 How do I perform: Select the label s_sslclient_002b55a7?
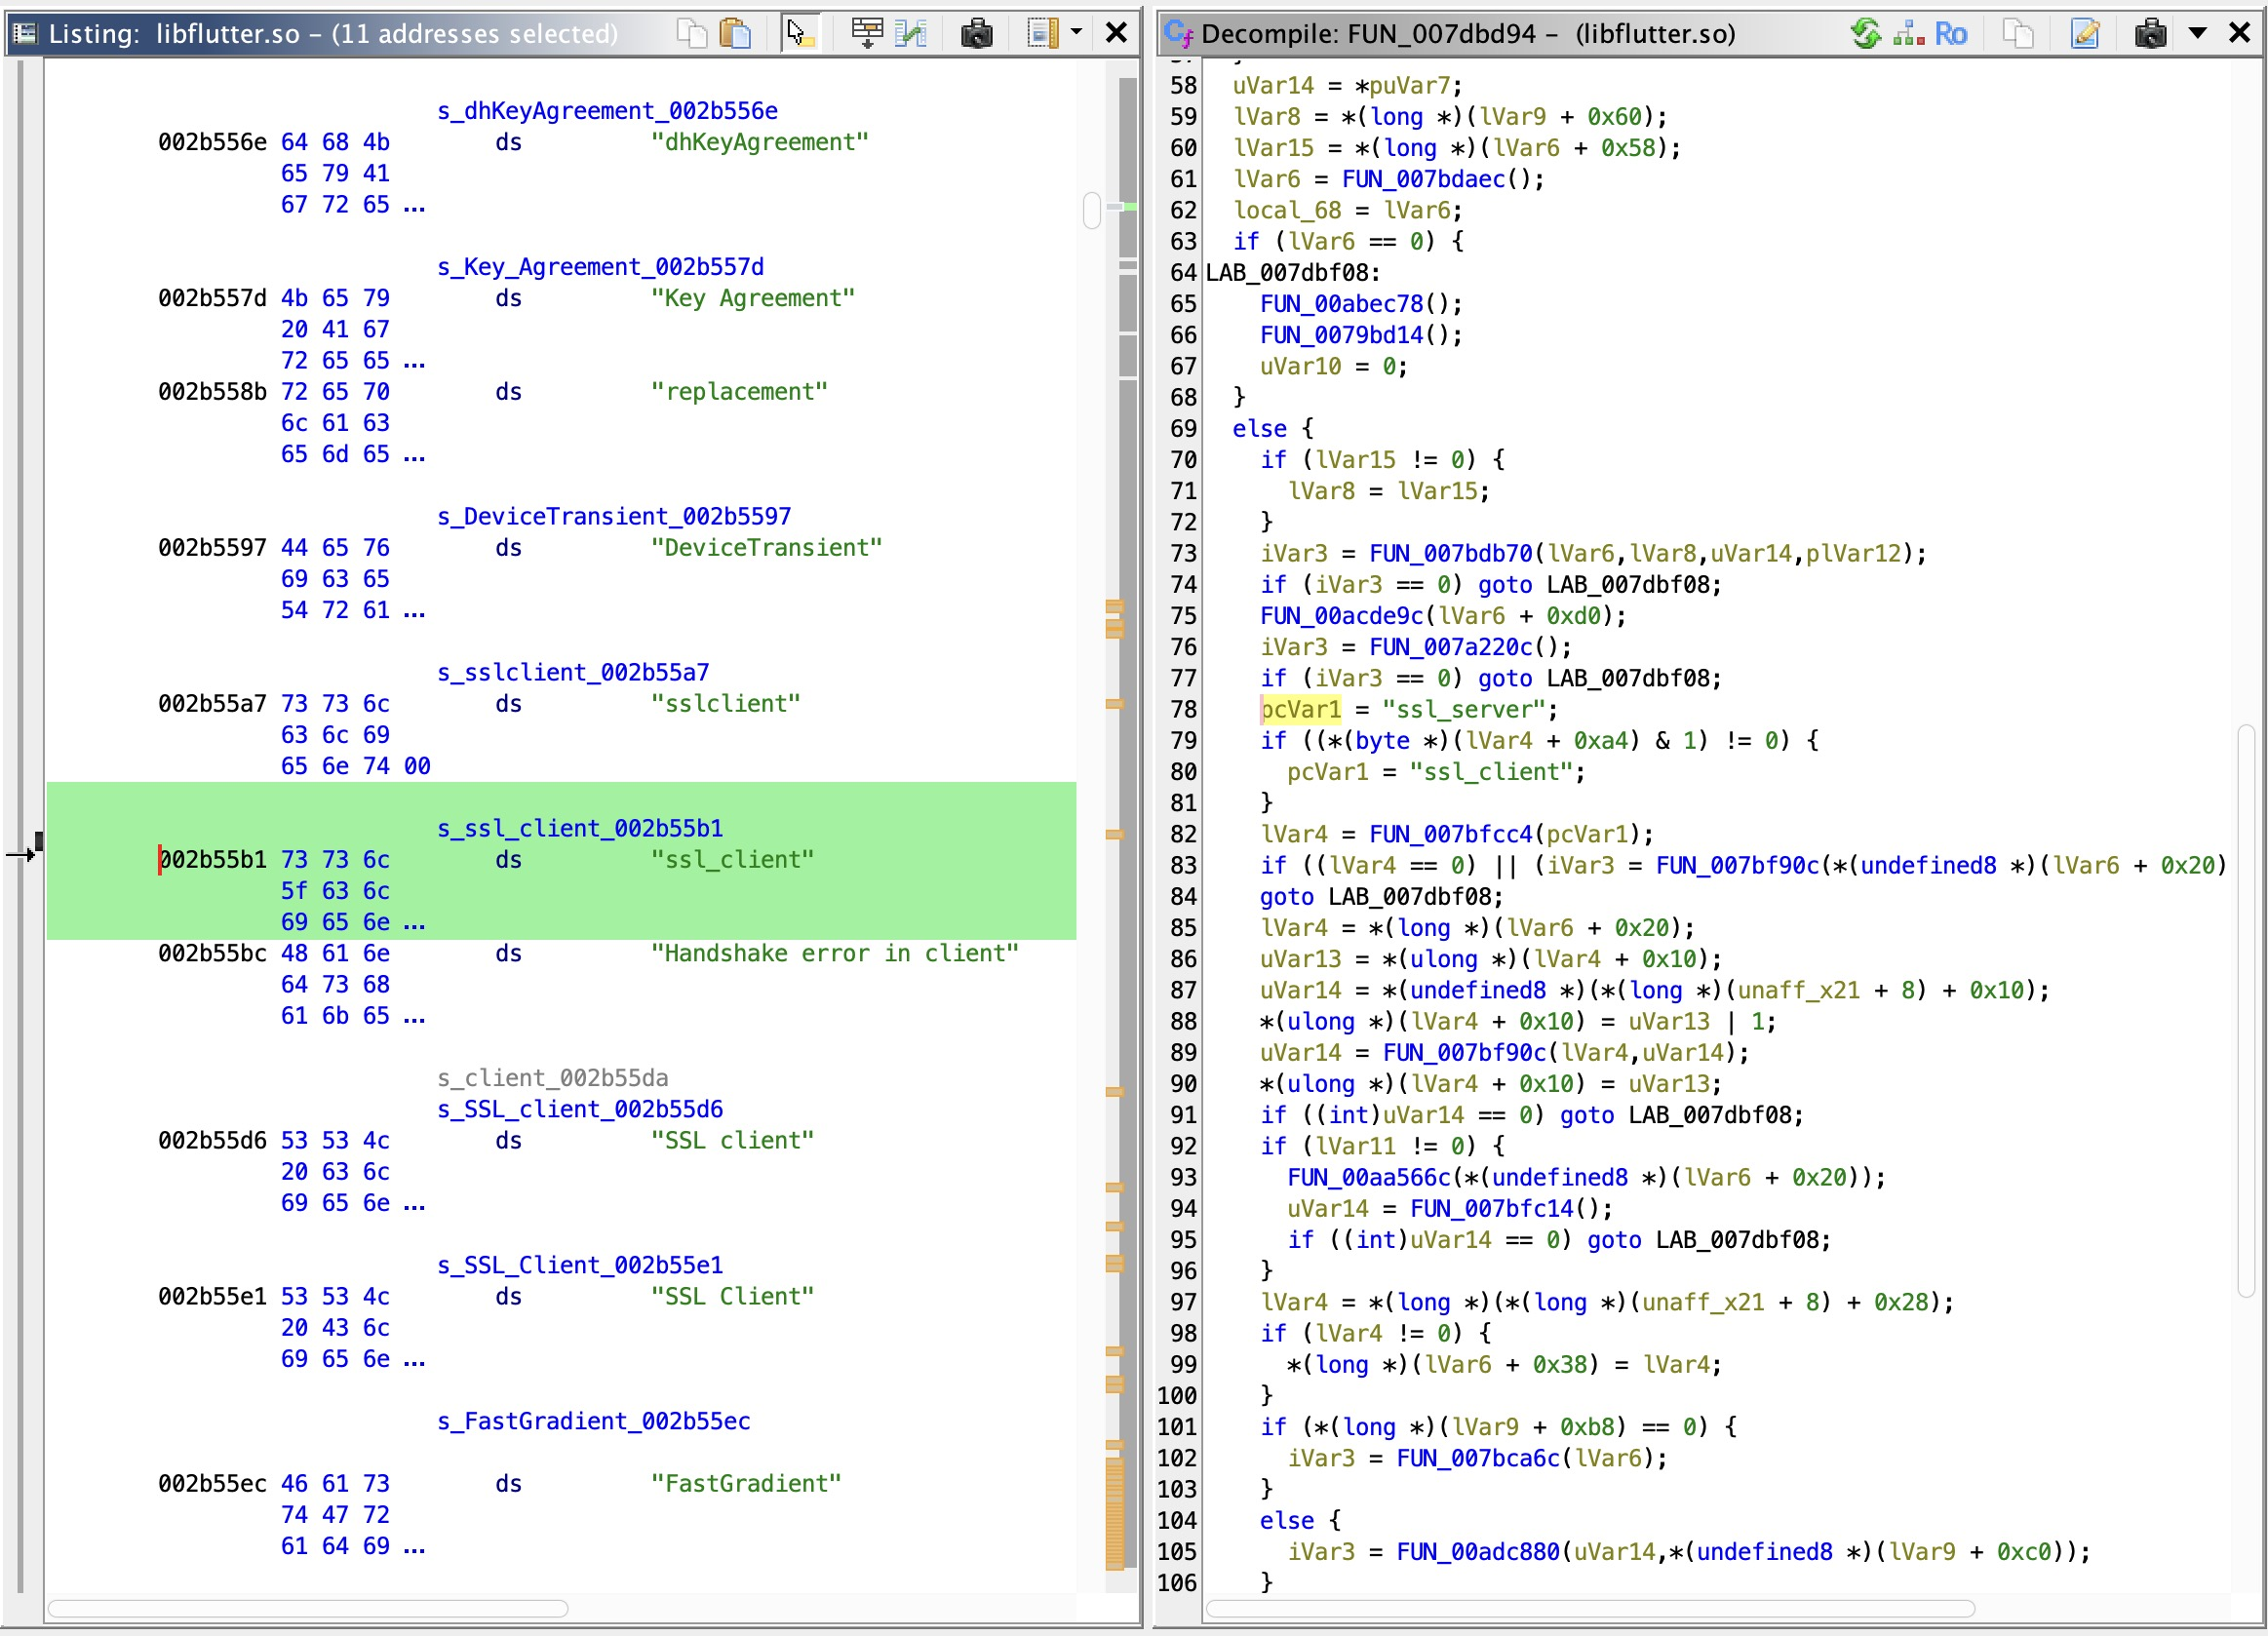click(573, 673)
